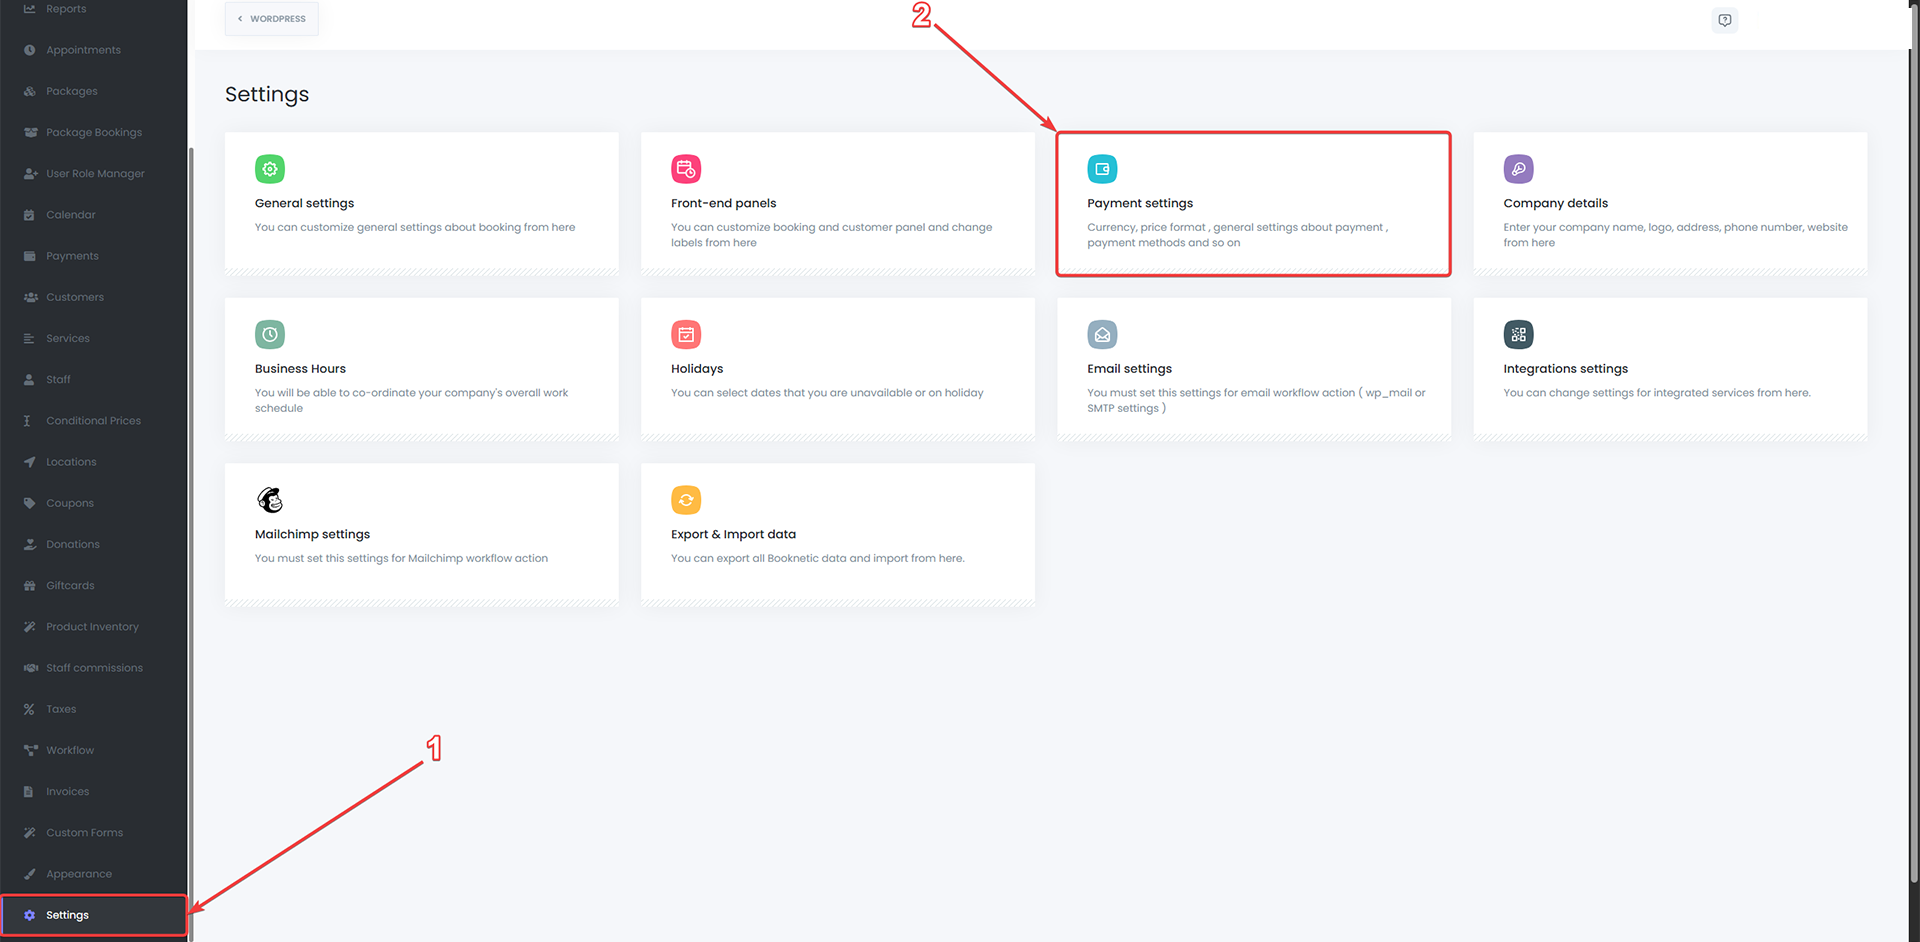
Task: Open Appointments in the sidebar
Action: click(83, 50)
